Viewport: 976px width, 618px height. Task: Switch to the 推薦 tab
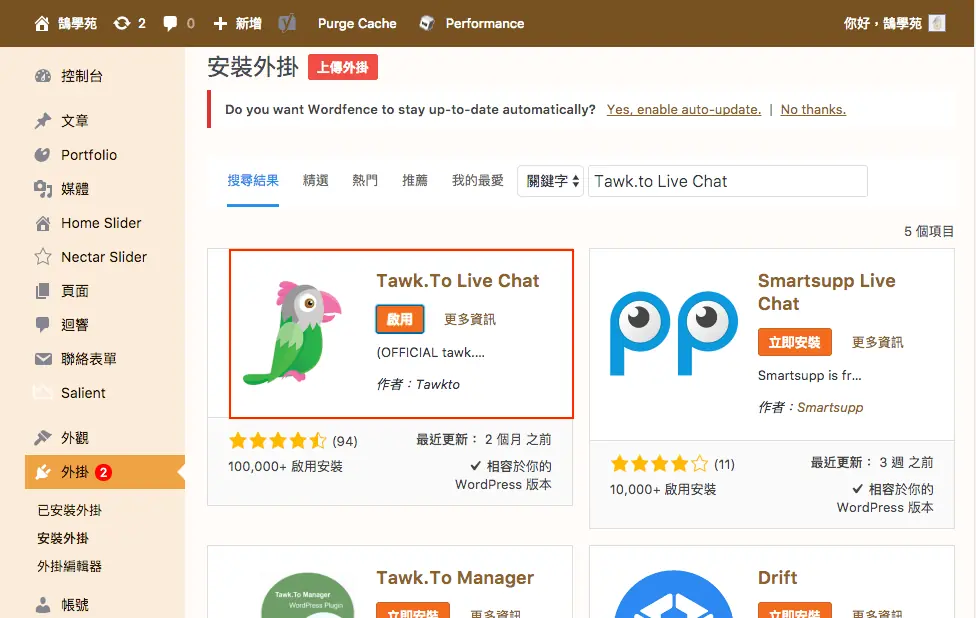pos(415,180)
